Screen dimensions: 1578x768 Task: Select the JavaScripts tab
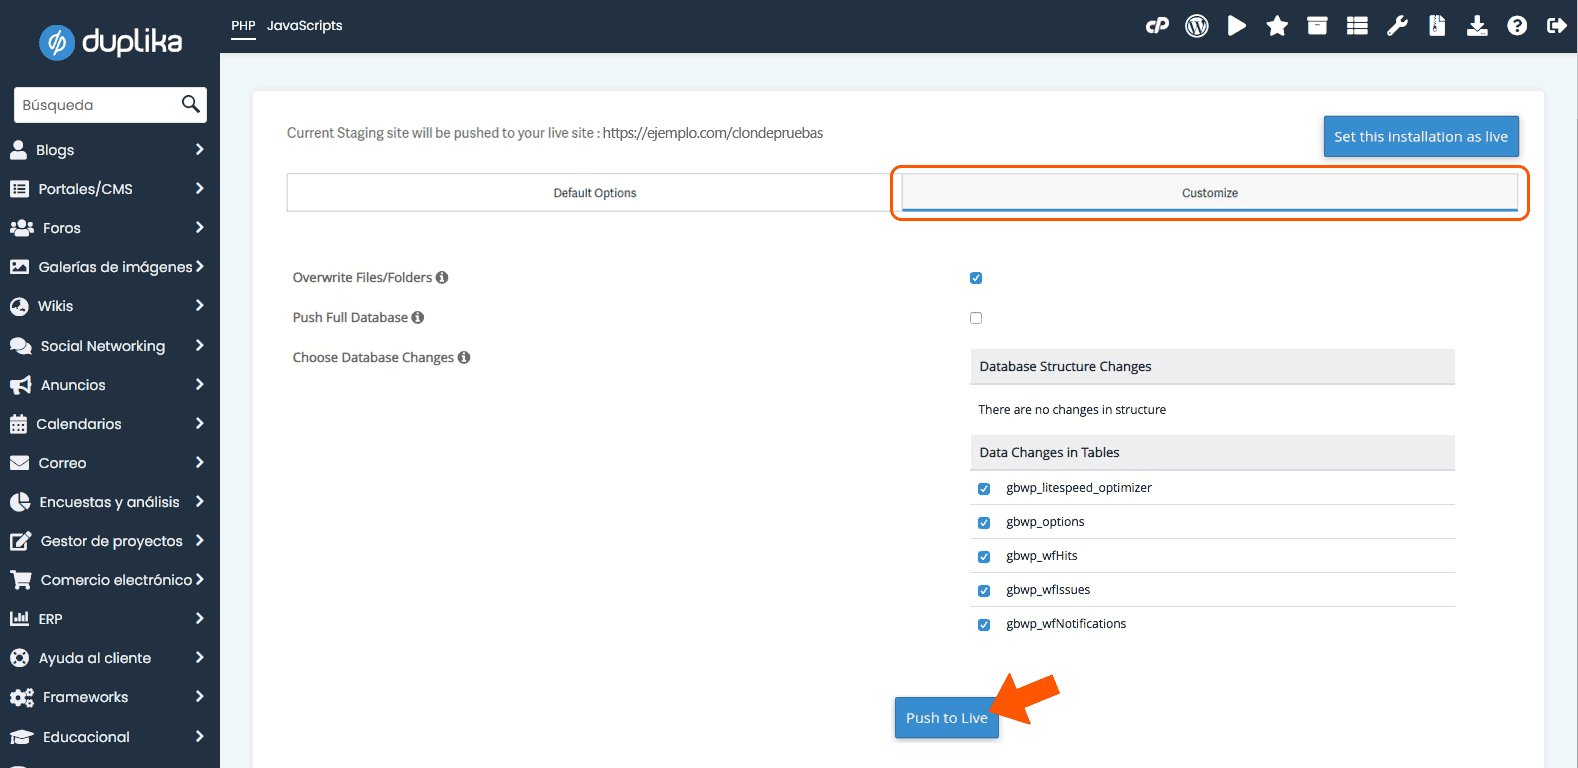304,25
